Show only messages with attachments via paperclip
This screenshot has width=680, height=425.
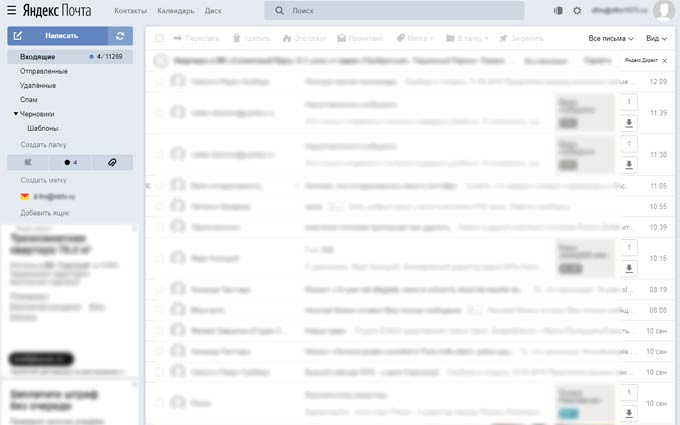pos(112,161)
